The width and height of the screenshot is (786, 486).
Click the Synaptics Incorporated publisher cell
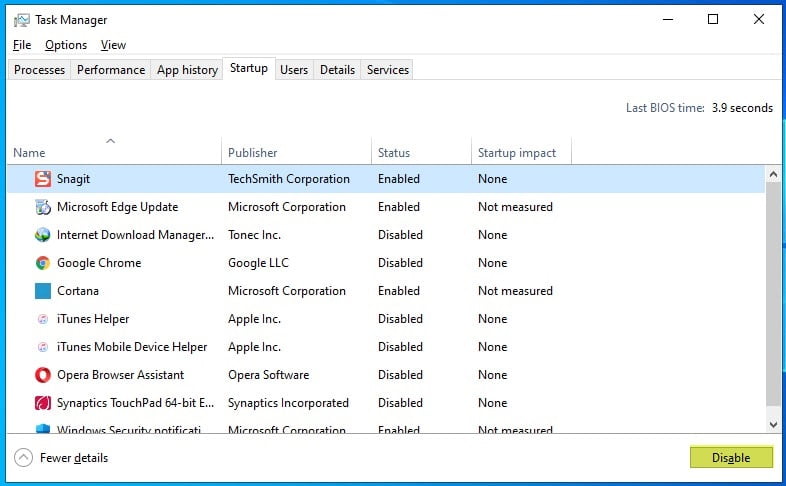[x=288, y=403]
